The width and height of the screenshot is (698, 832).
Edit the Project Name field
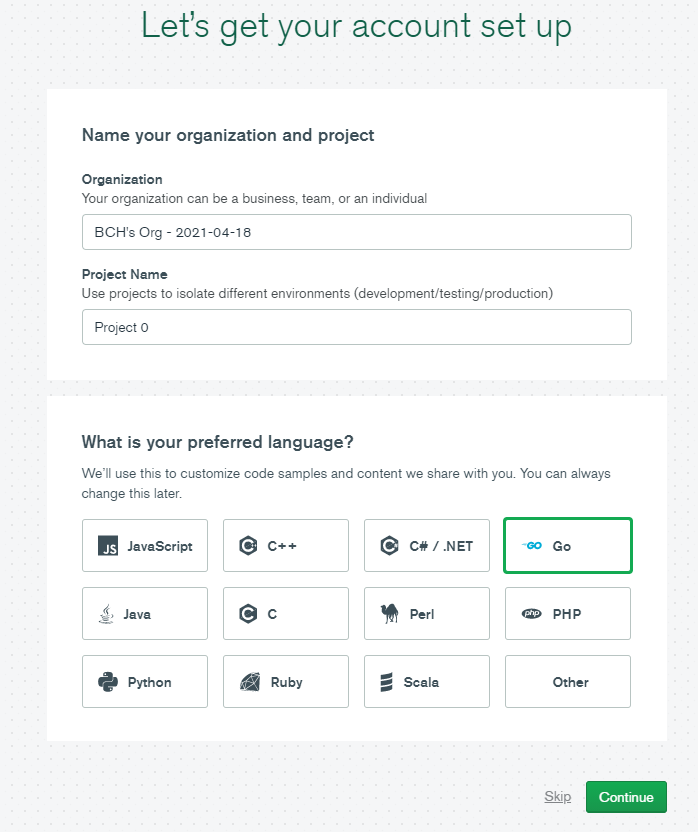point(357,327)
